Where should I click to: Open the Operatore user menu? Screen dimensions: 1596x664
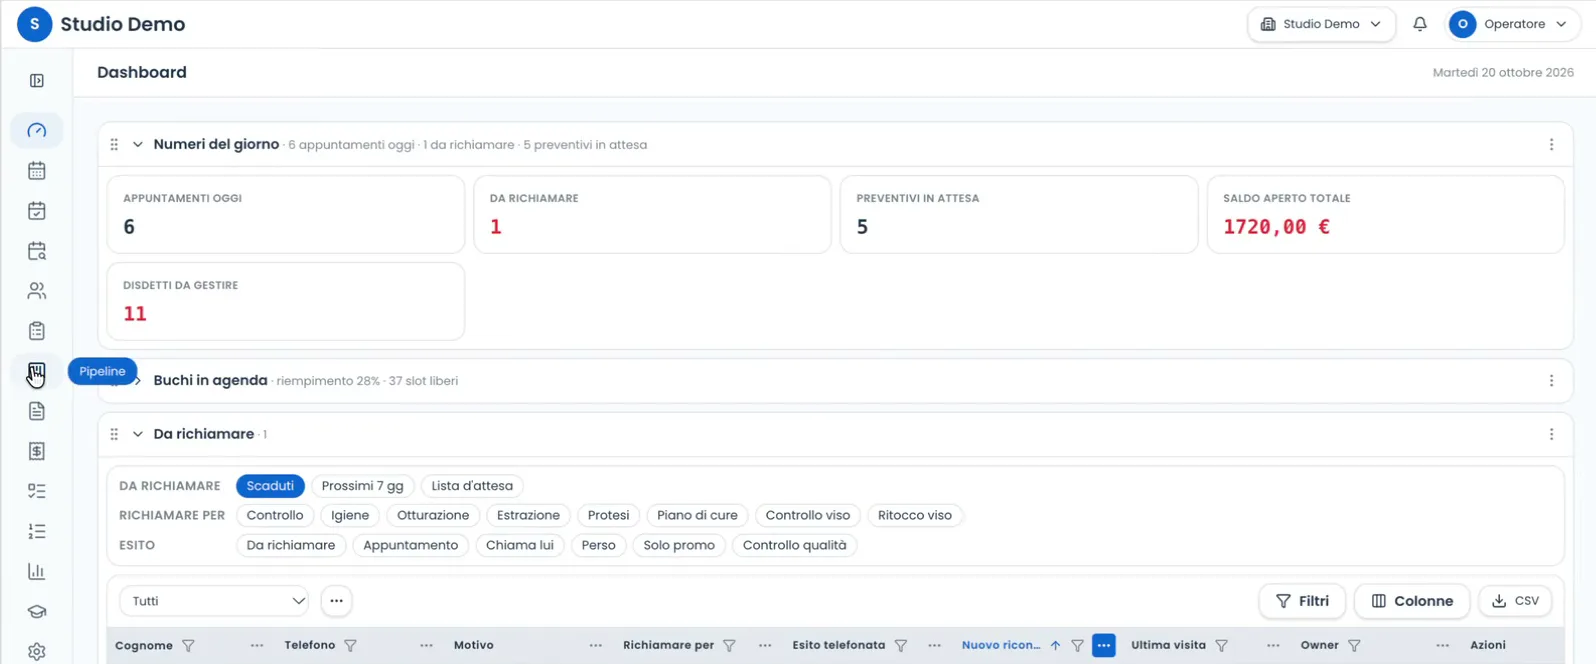(1512, 24)
